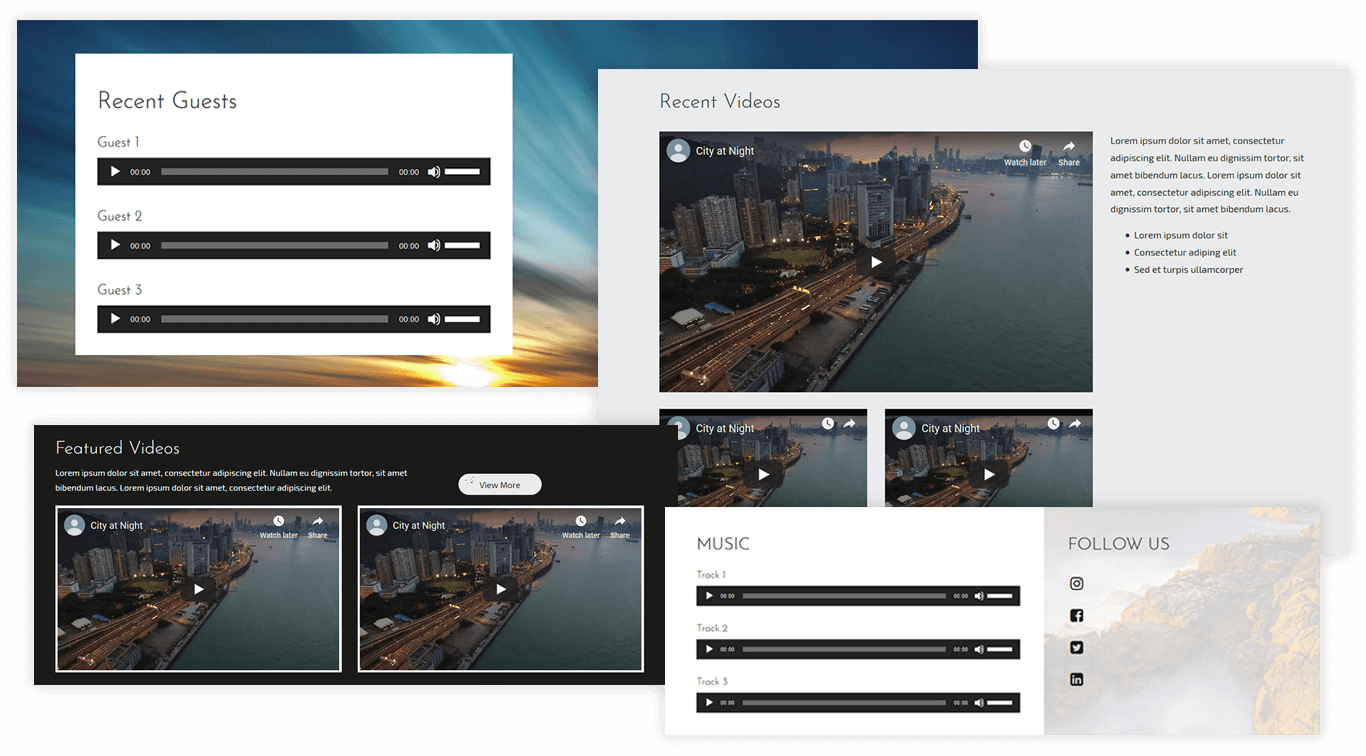1366x756 pixels.
Task: Click the volume slider on the Guest 2 player
Action: (x=463, y=245)
